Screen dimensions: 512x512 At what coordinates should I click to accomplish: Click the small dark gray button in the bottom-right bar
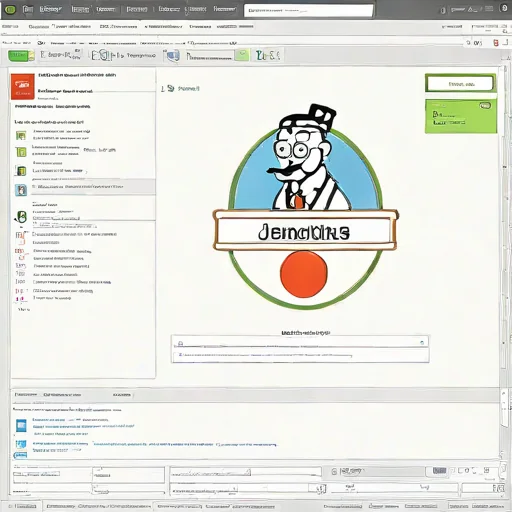click(x=439, y=470)
